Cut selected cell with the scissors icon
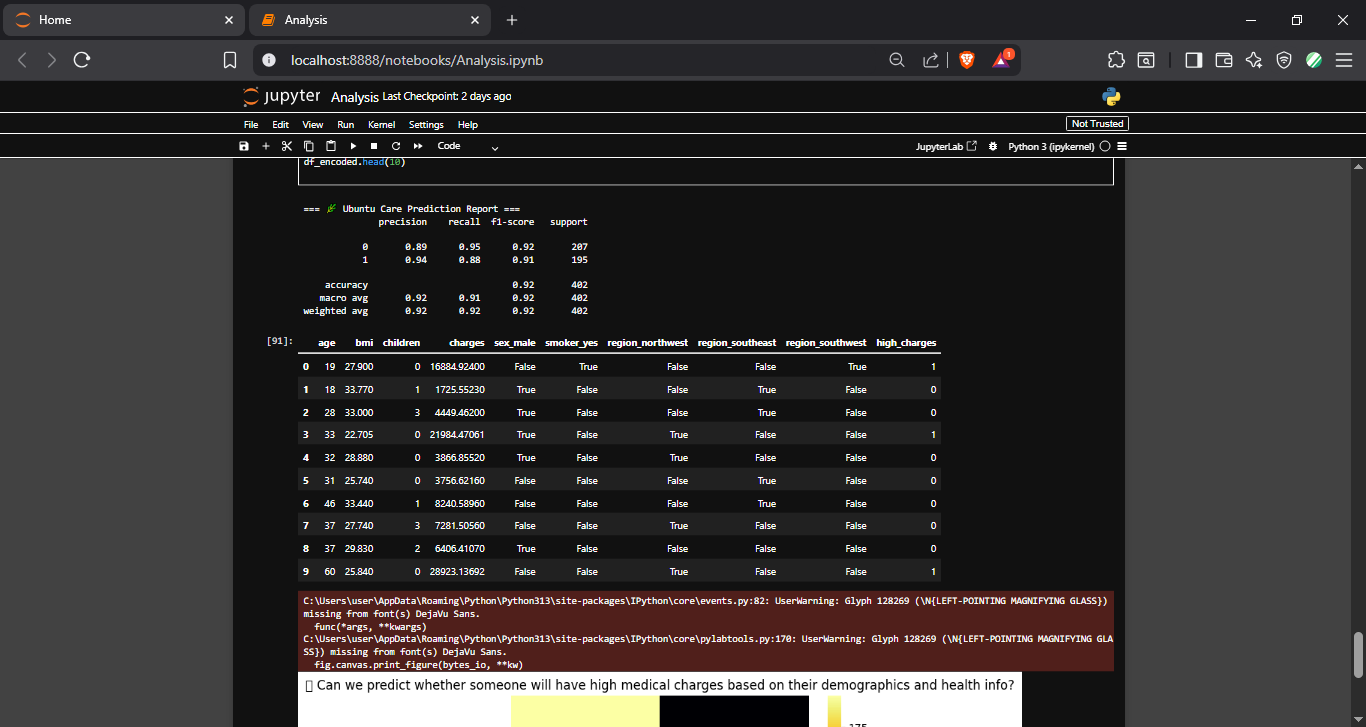Screen dimensions: 1366x727 pyautogui.click(x=287, y=146)
